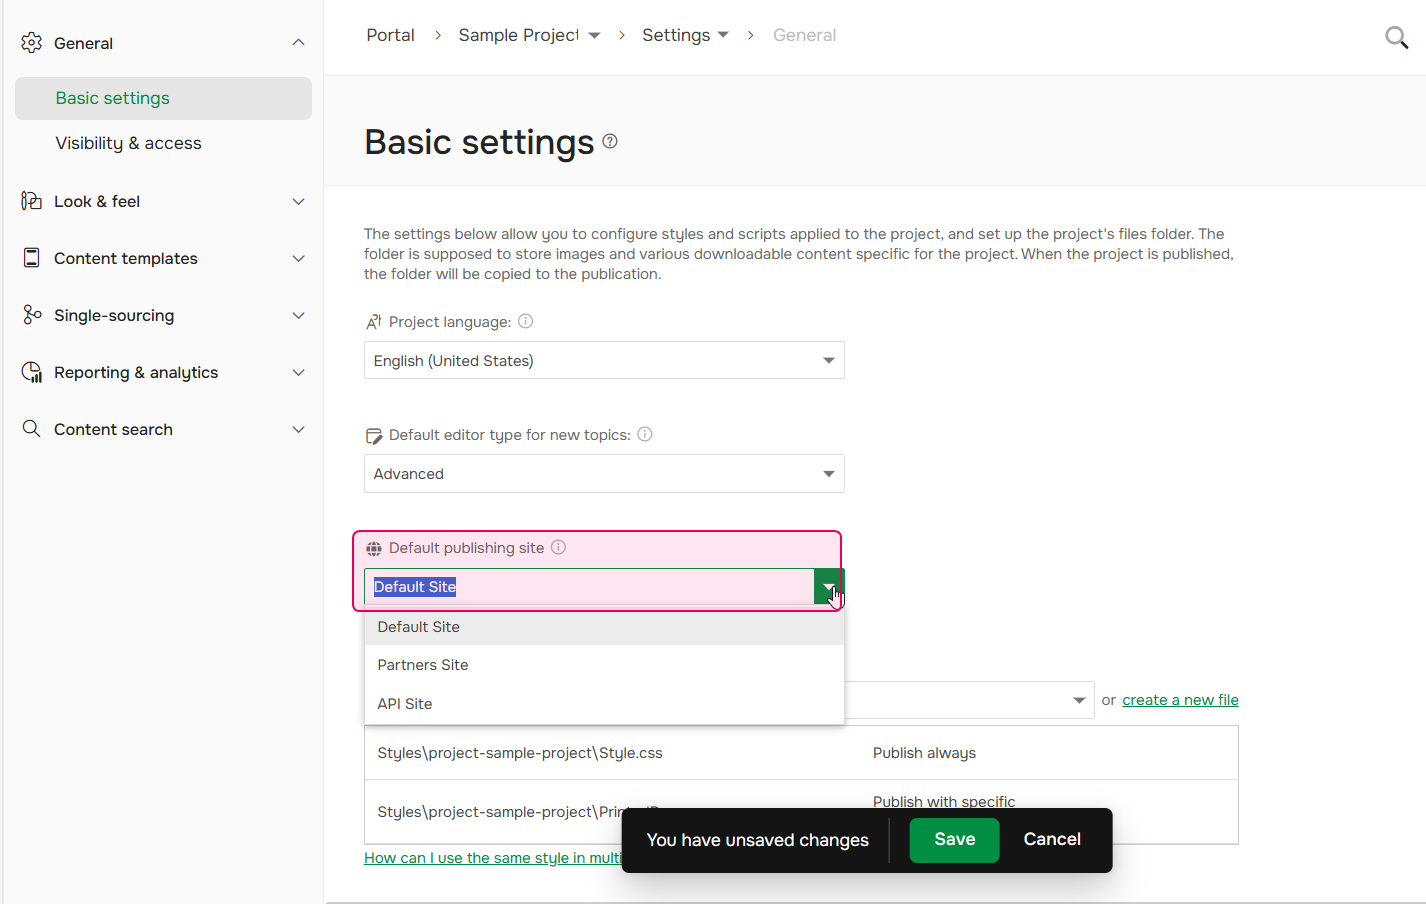The image size is (1426, 904).
Task: Close the Default publishing site dropdown arrow
Action: point(829,587)
